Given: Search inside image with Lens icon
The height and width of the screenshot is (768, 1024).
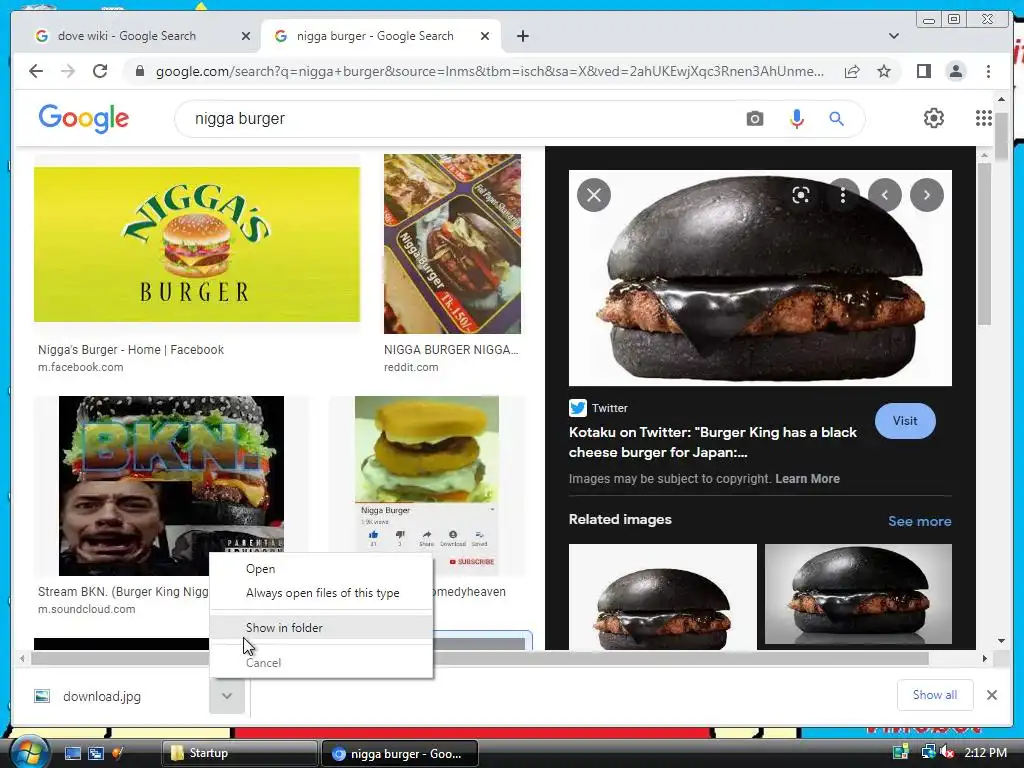Looking at the screenshot, I should click(x=801, y=195).
